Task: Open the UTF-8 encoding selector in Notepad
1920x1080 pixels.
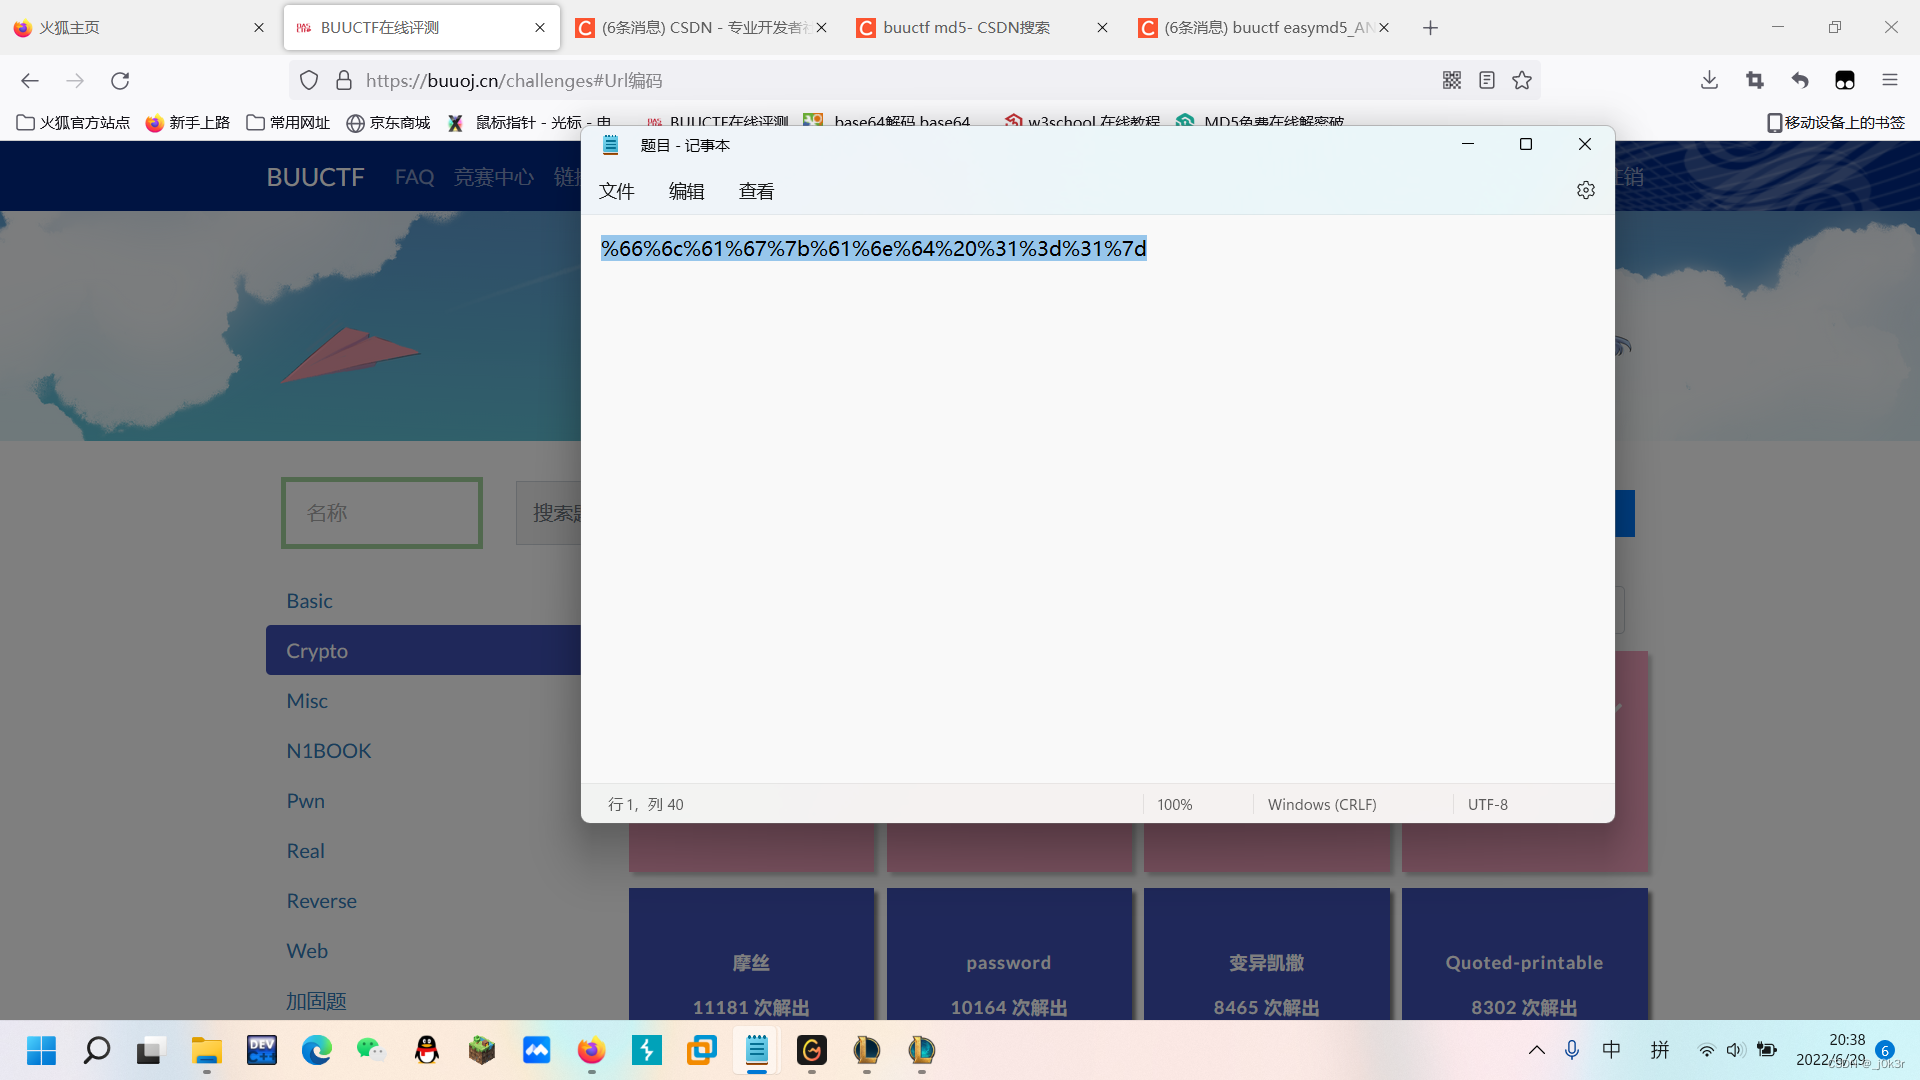Action: point(1487,803)
